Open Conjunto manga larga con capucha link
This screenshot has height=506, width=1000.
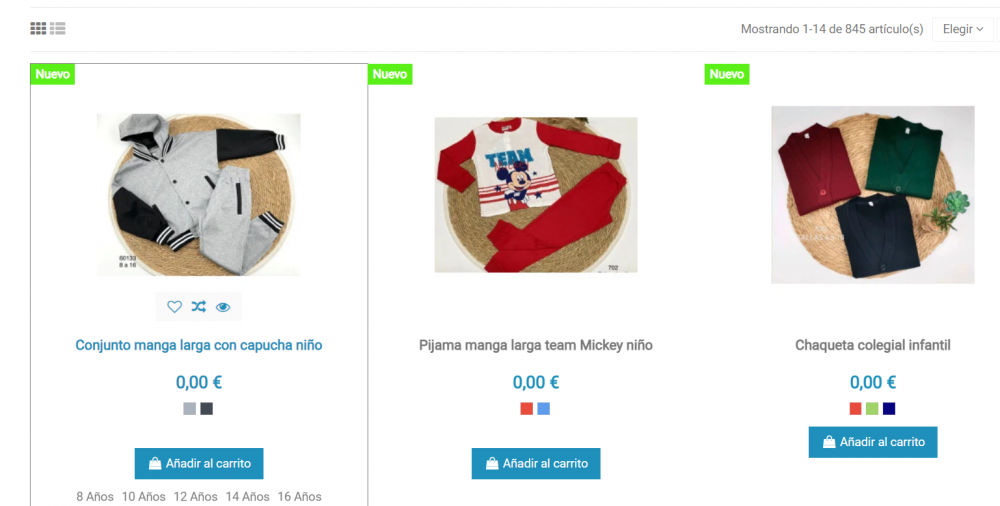198,345
